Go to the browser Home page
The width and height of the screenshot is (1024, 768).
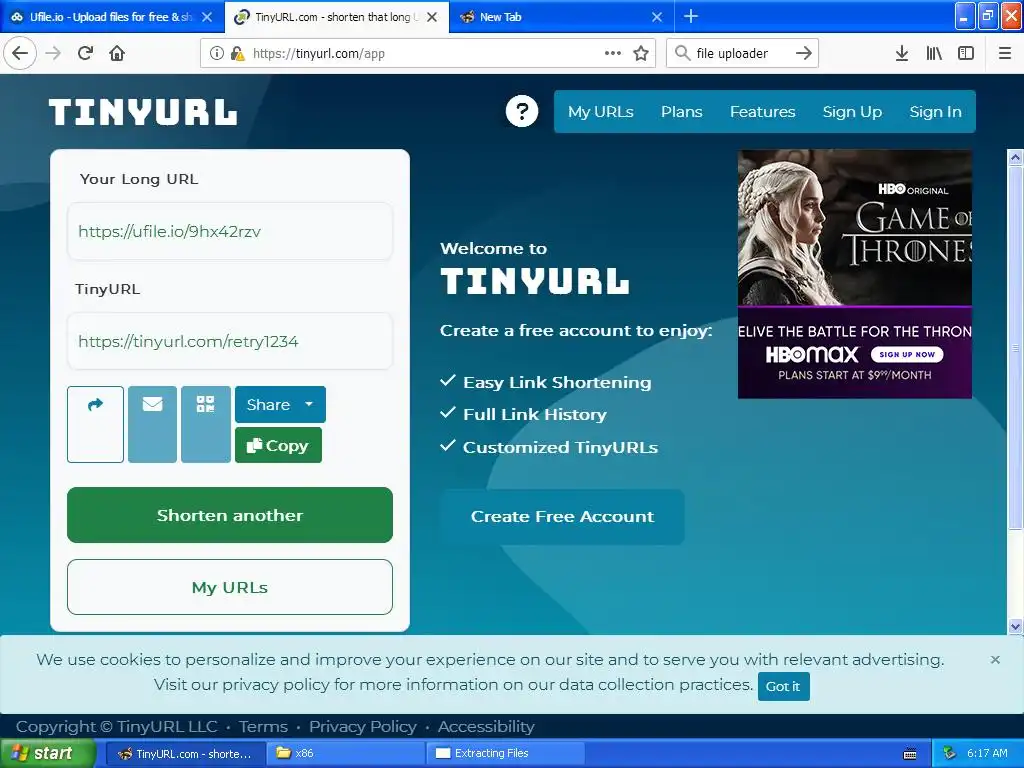117,54
